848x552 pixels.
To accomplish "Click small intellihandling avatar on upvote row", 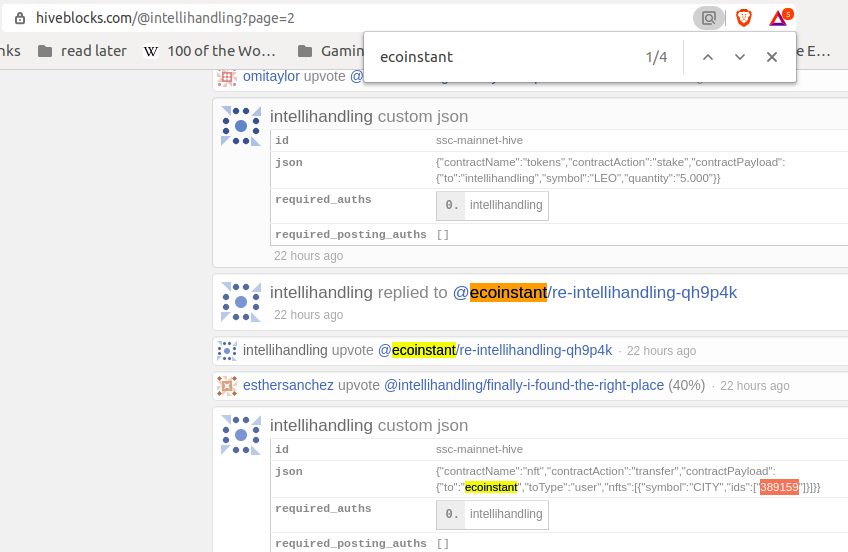I will point(227,350).
